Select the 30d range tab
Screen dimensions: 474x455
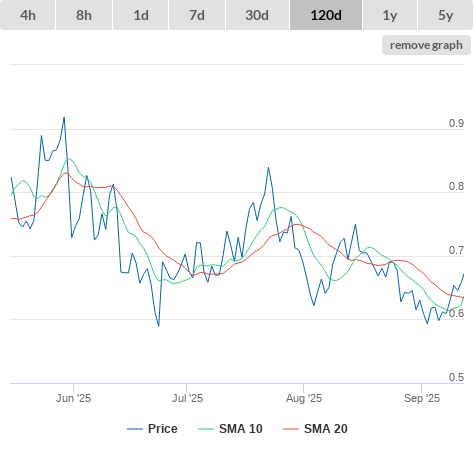(257, 15)
